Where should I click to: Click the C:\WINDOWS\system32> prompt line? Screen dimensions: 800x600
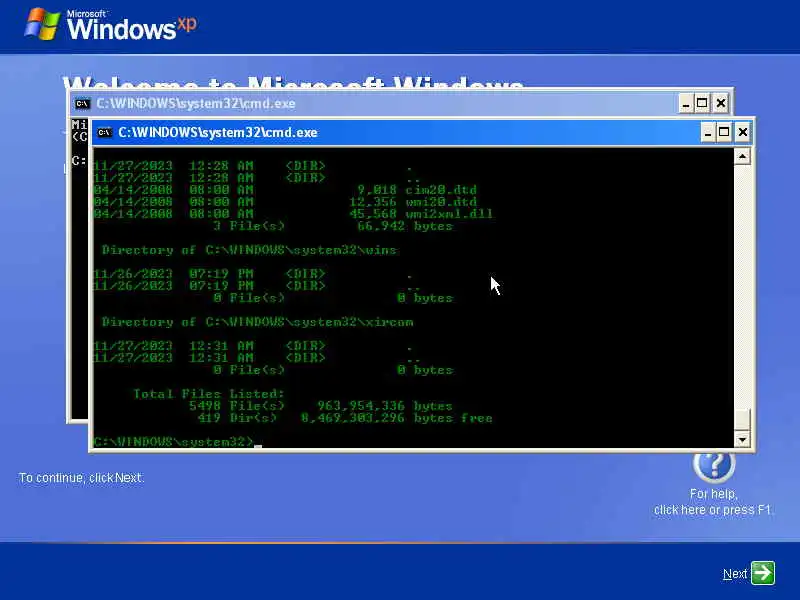(x=173, y=442)
